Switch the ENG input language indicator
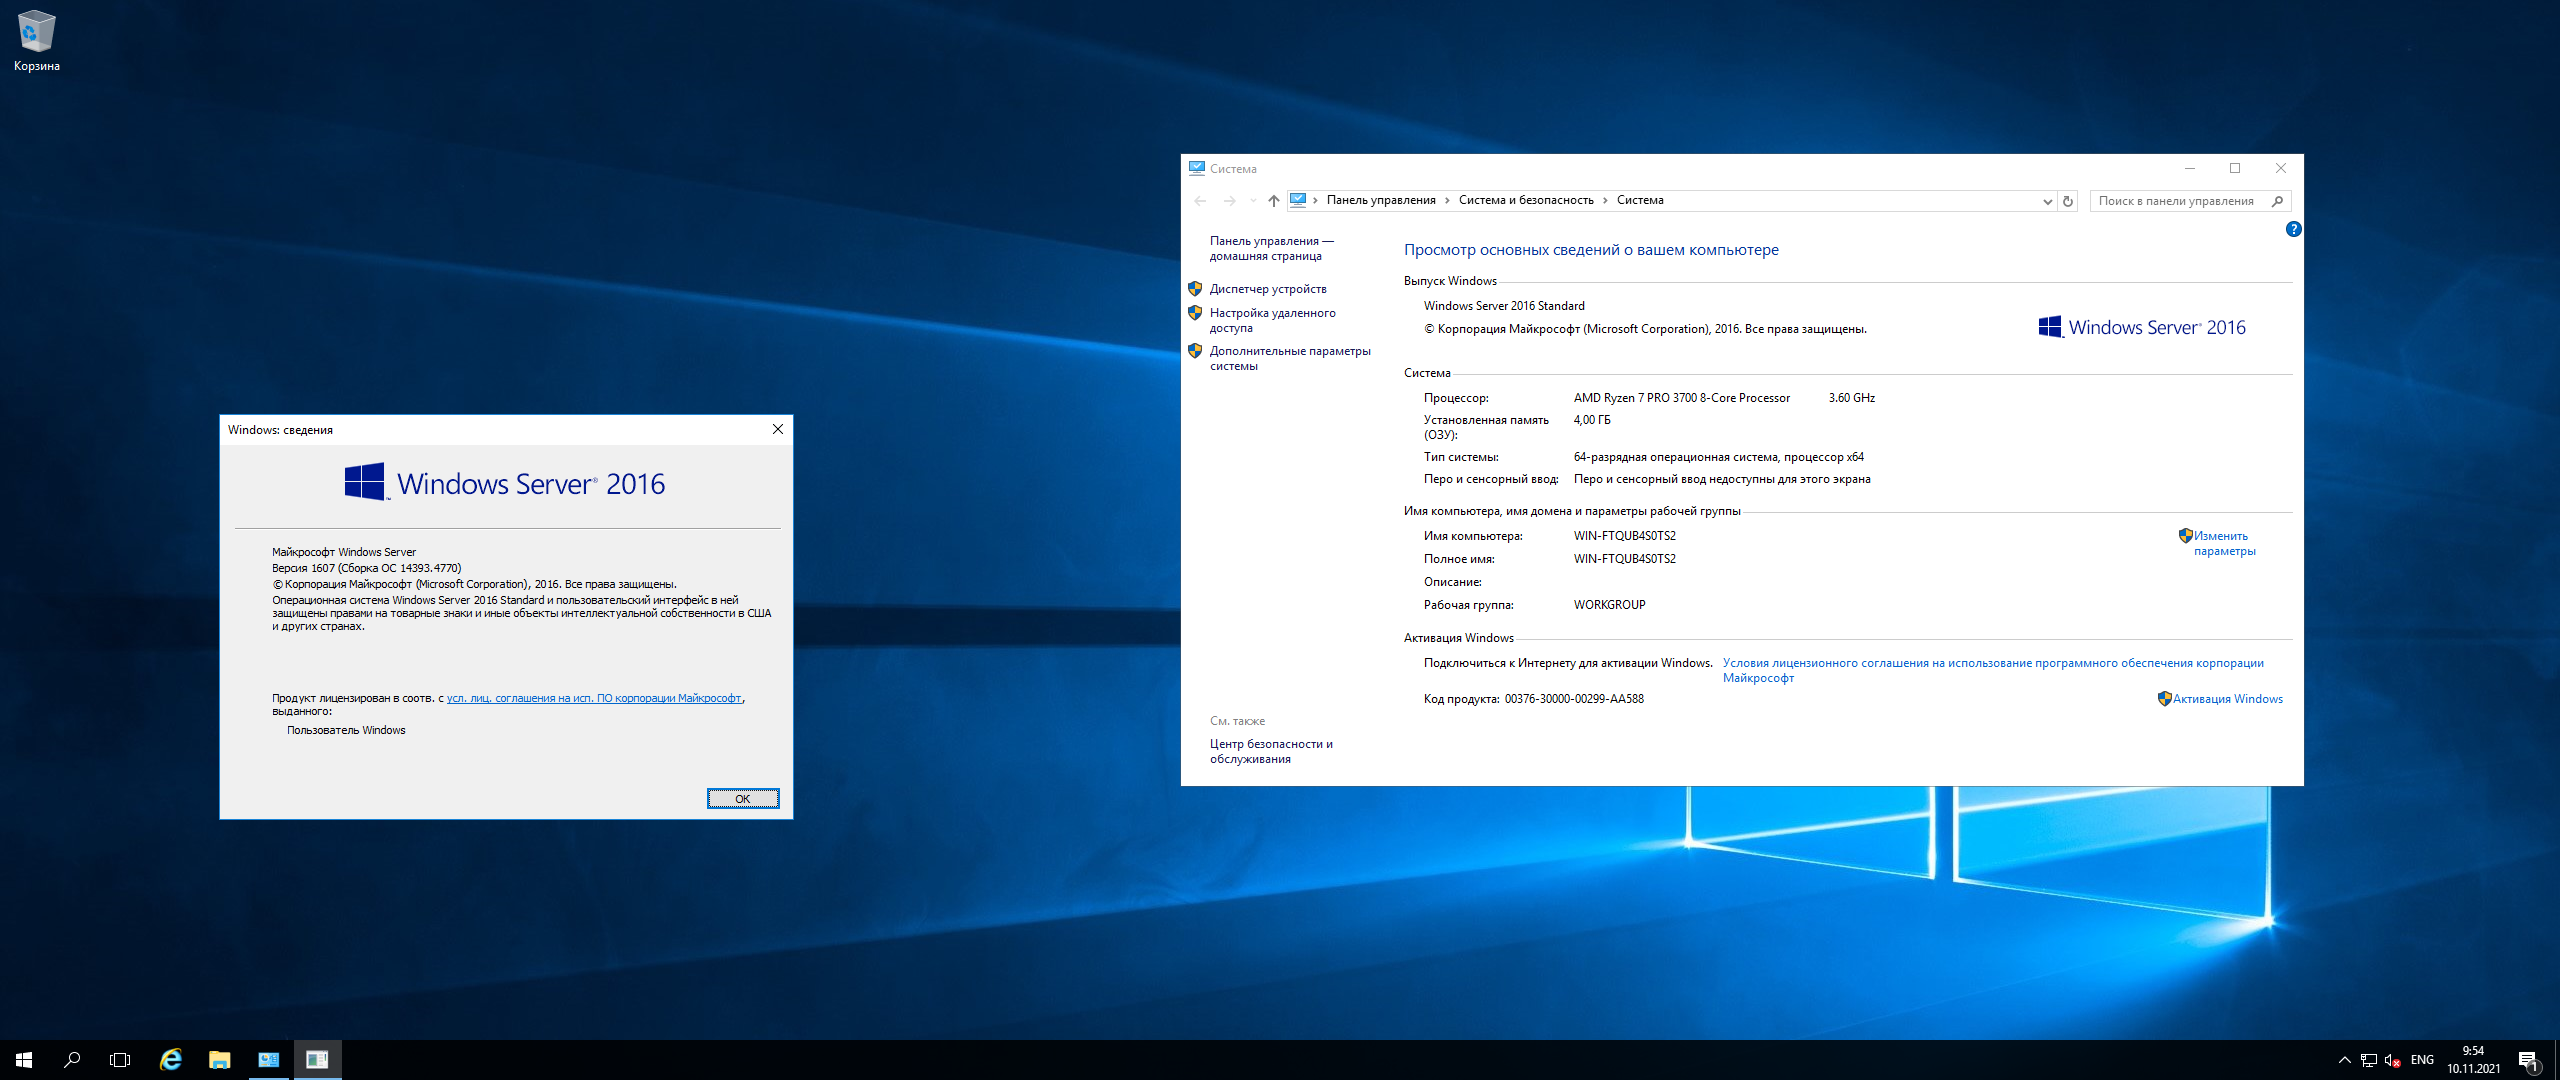 coord(2422,1060)
